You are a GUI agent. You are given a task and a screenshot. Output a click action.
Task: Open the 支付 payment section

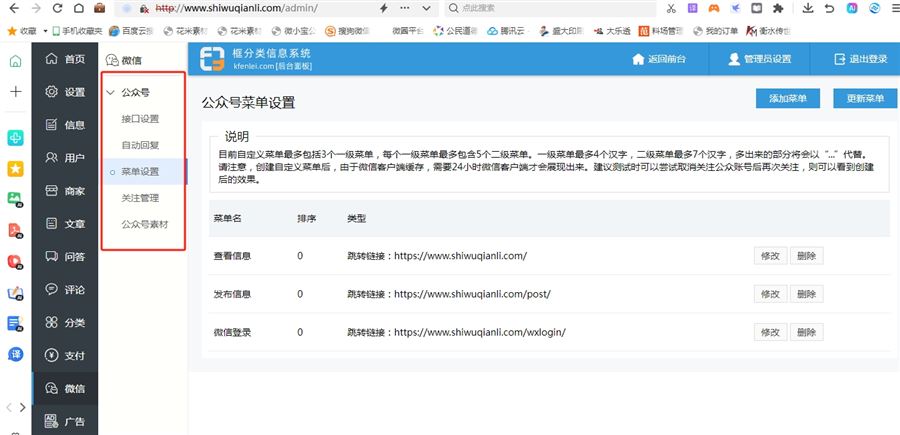pyautogui.click(x=52, y=355)
